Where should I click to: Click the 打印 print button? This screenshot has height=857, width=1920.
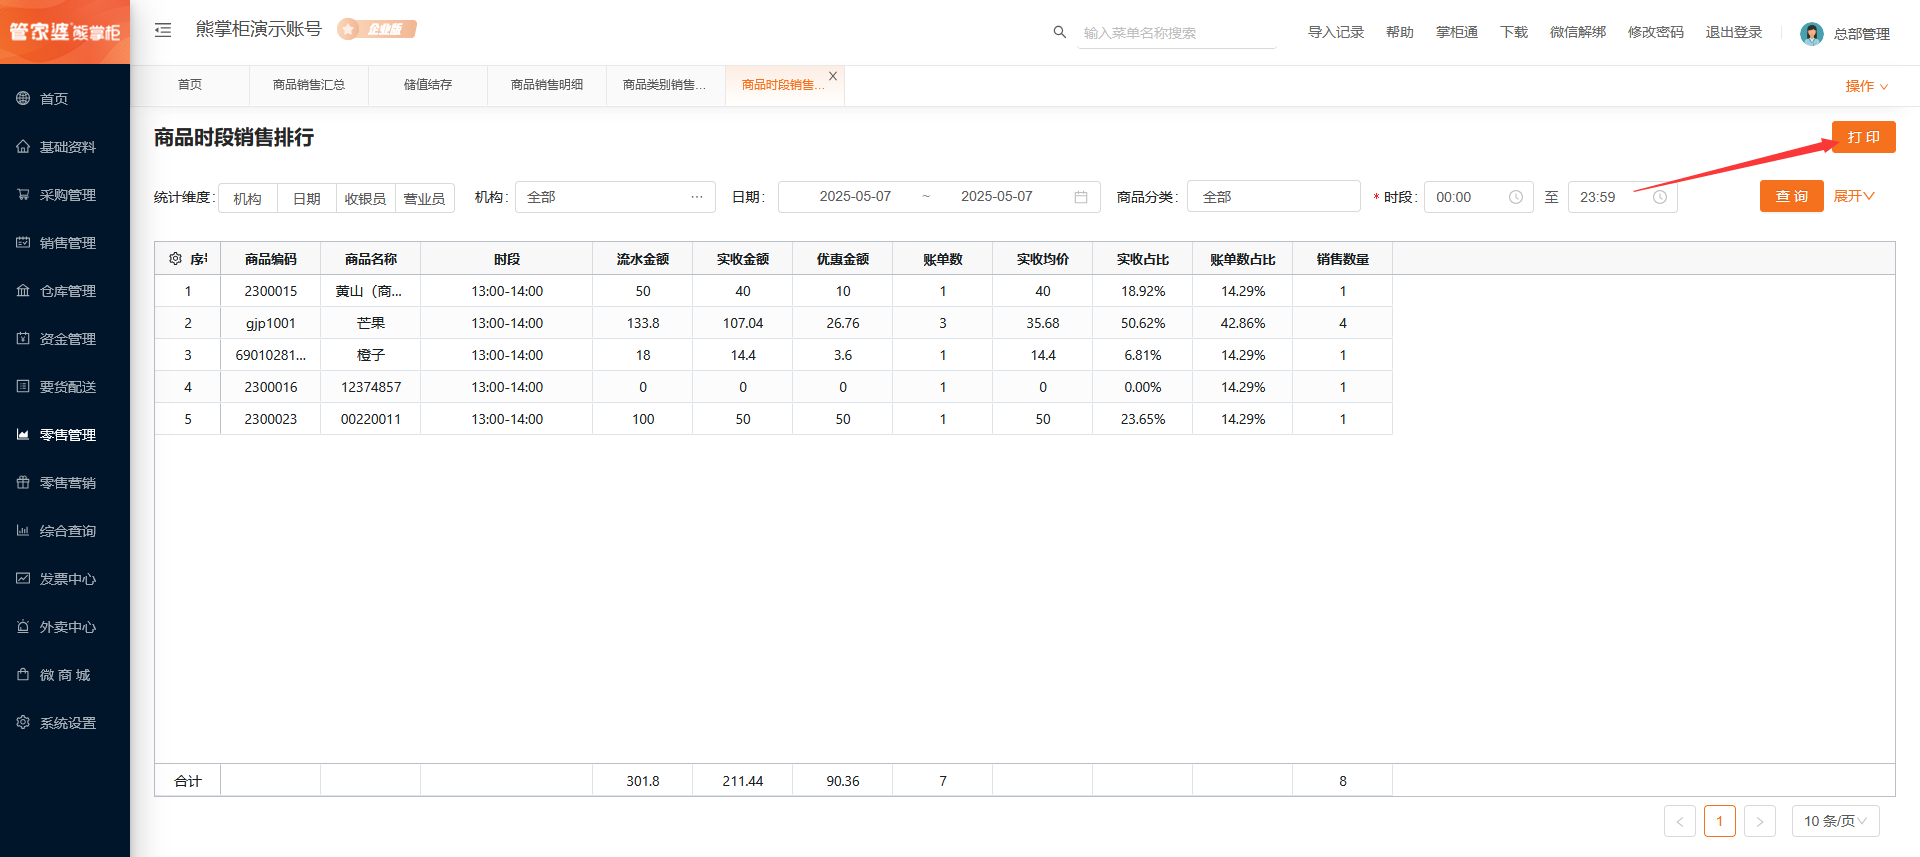pyautogui.click(x=1863, y=137)
